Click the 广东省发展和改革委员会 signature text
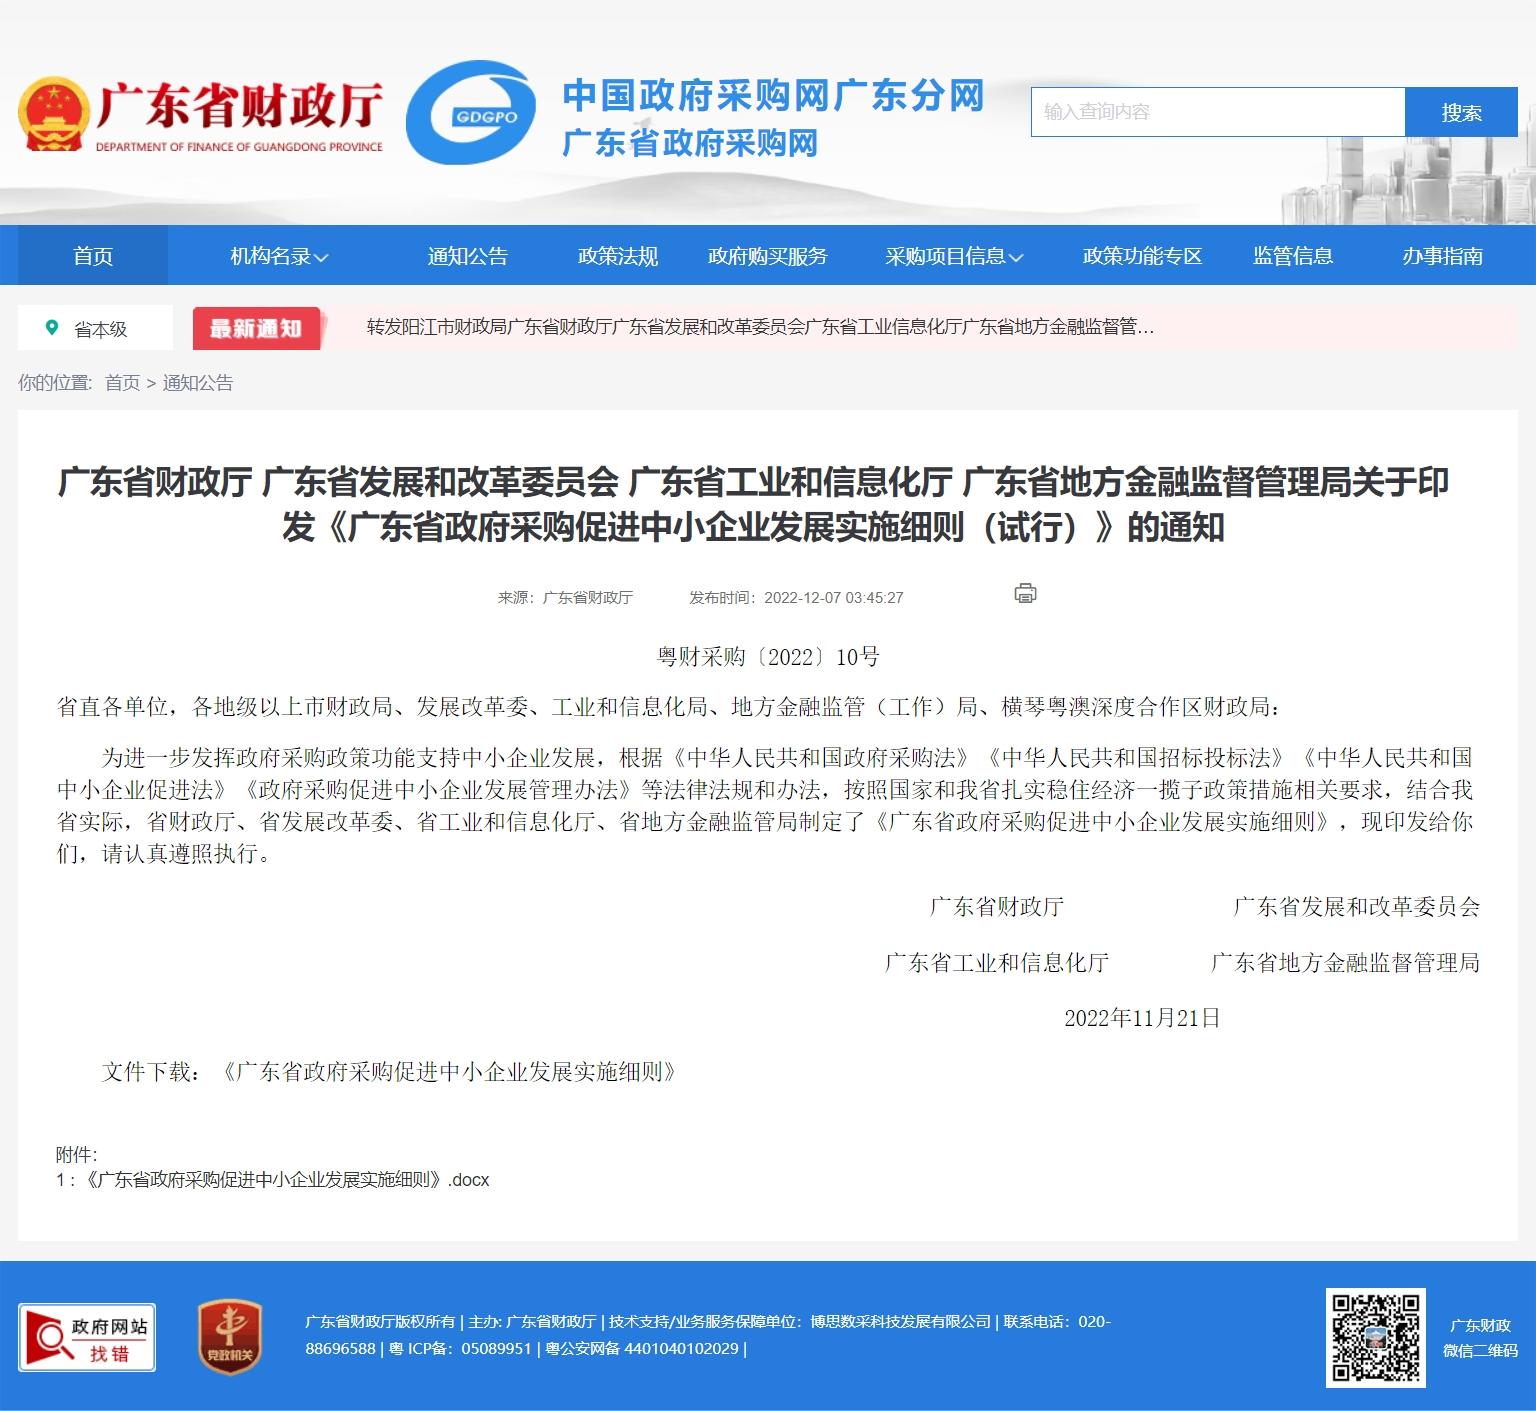 (x=1356, y=907)
